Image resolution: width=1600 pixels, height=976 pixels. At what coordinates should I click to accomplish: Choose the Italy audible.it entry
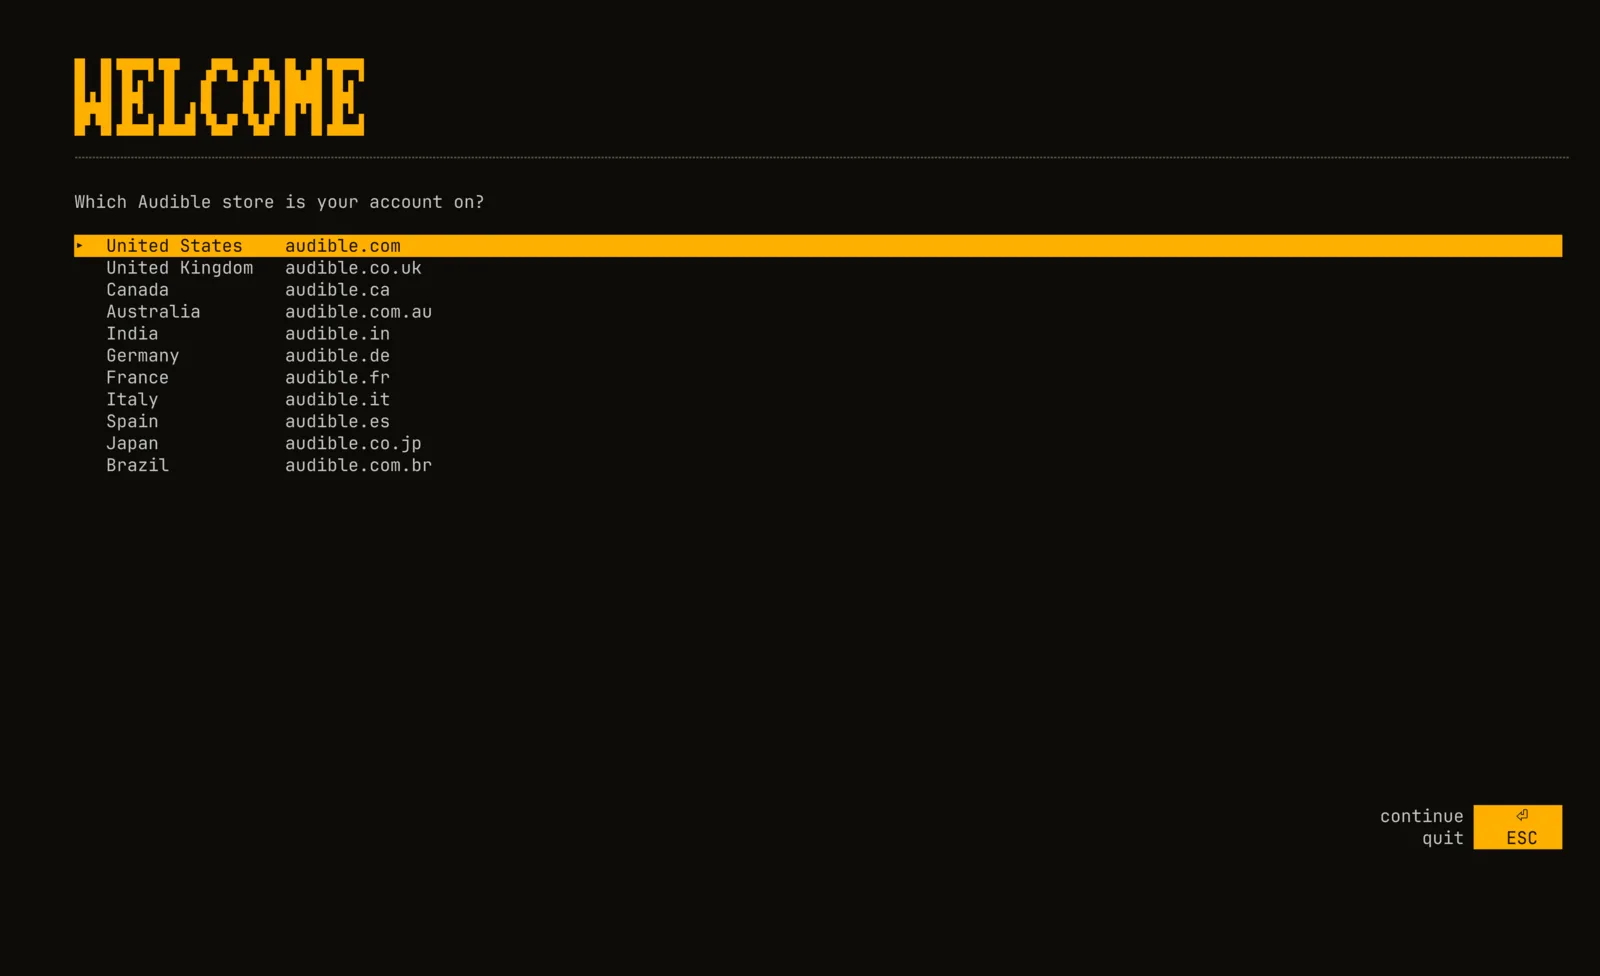point(818,400)
